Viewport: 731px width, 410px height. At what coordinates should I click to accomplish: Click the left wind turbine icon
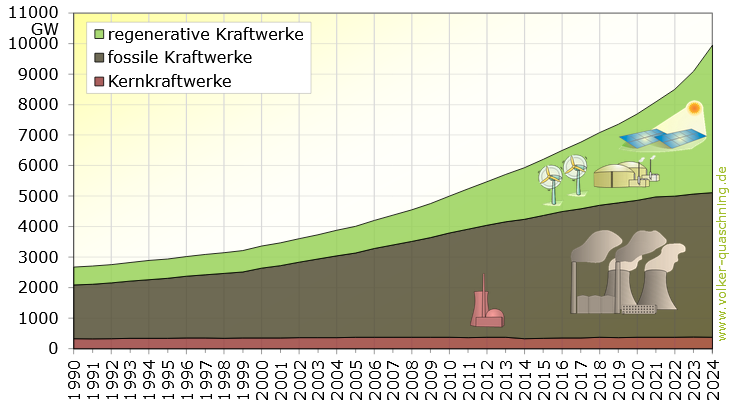click(x=550, y=178)
